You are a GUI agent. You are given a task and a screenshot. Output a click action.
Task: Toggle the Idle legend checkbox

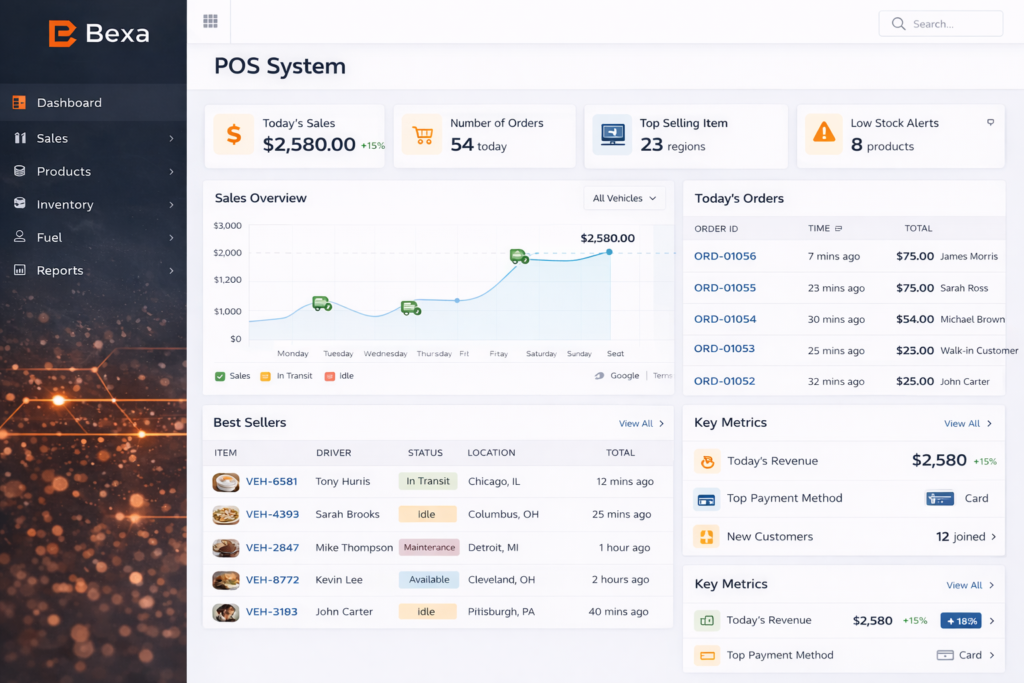330,377
